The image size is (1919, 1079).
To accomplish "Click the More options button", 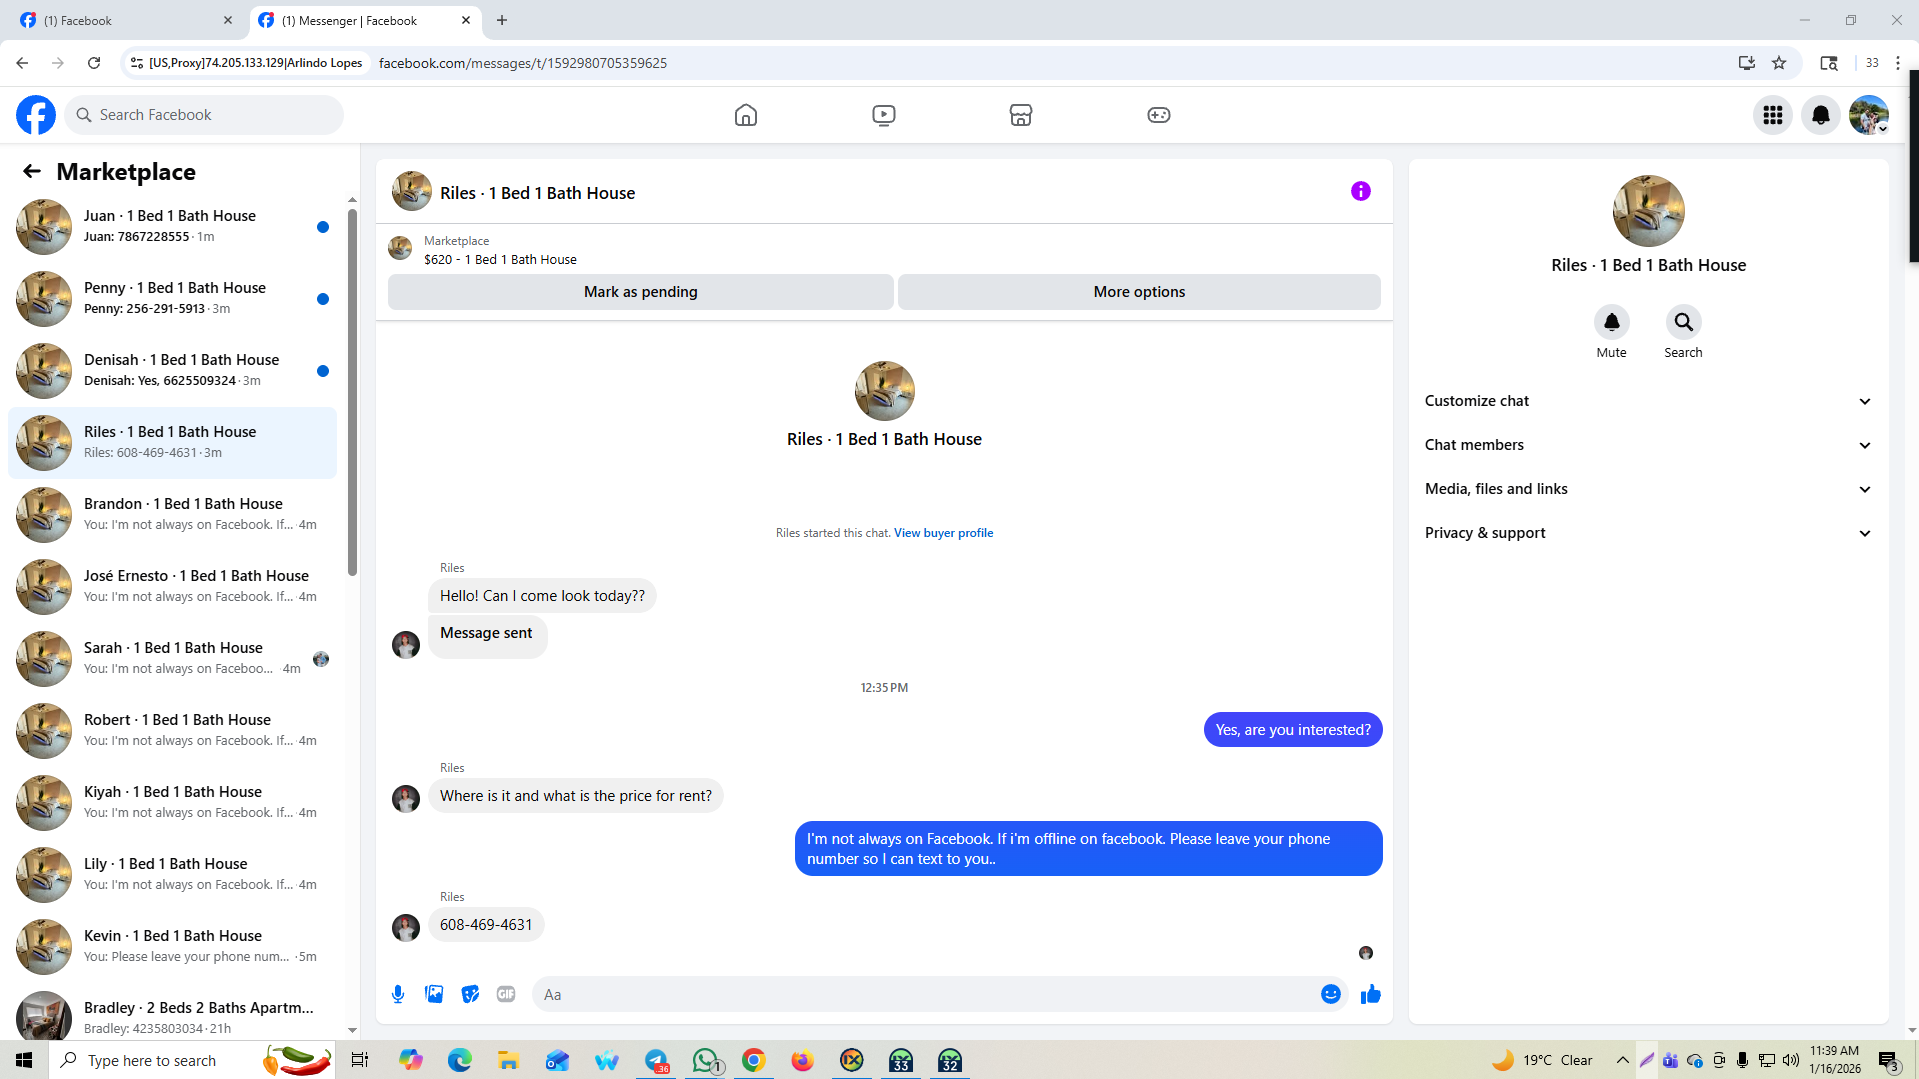I will pos(1139,292).
